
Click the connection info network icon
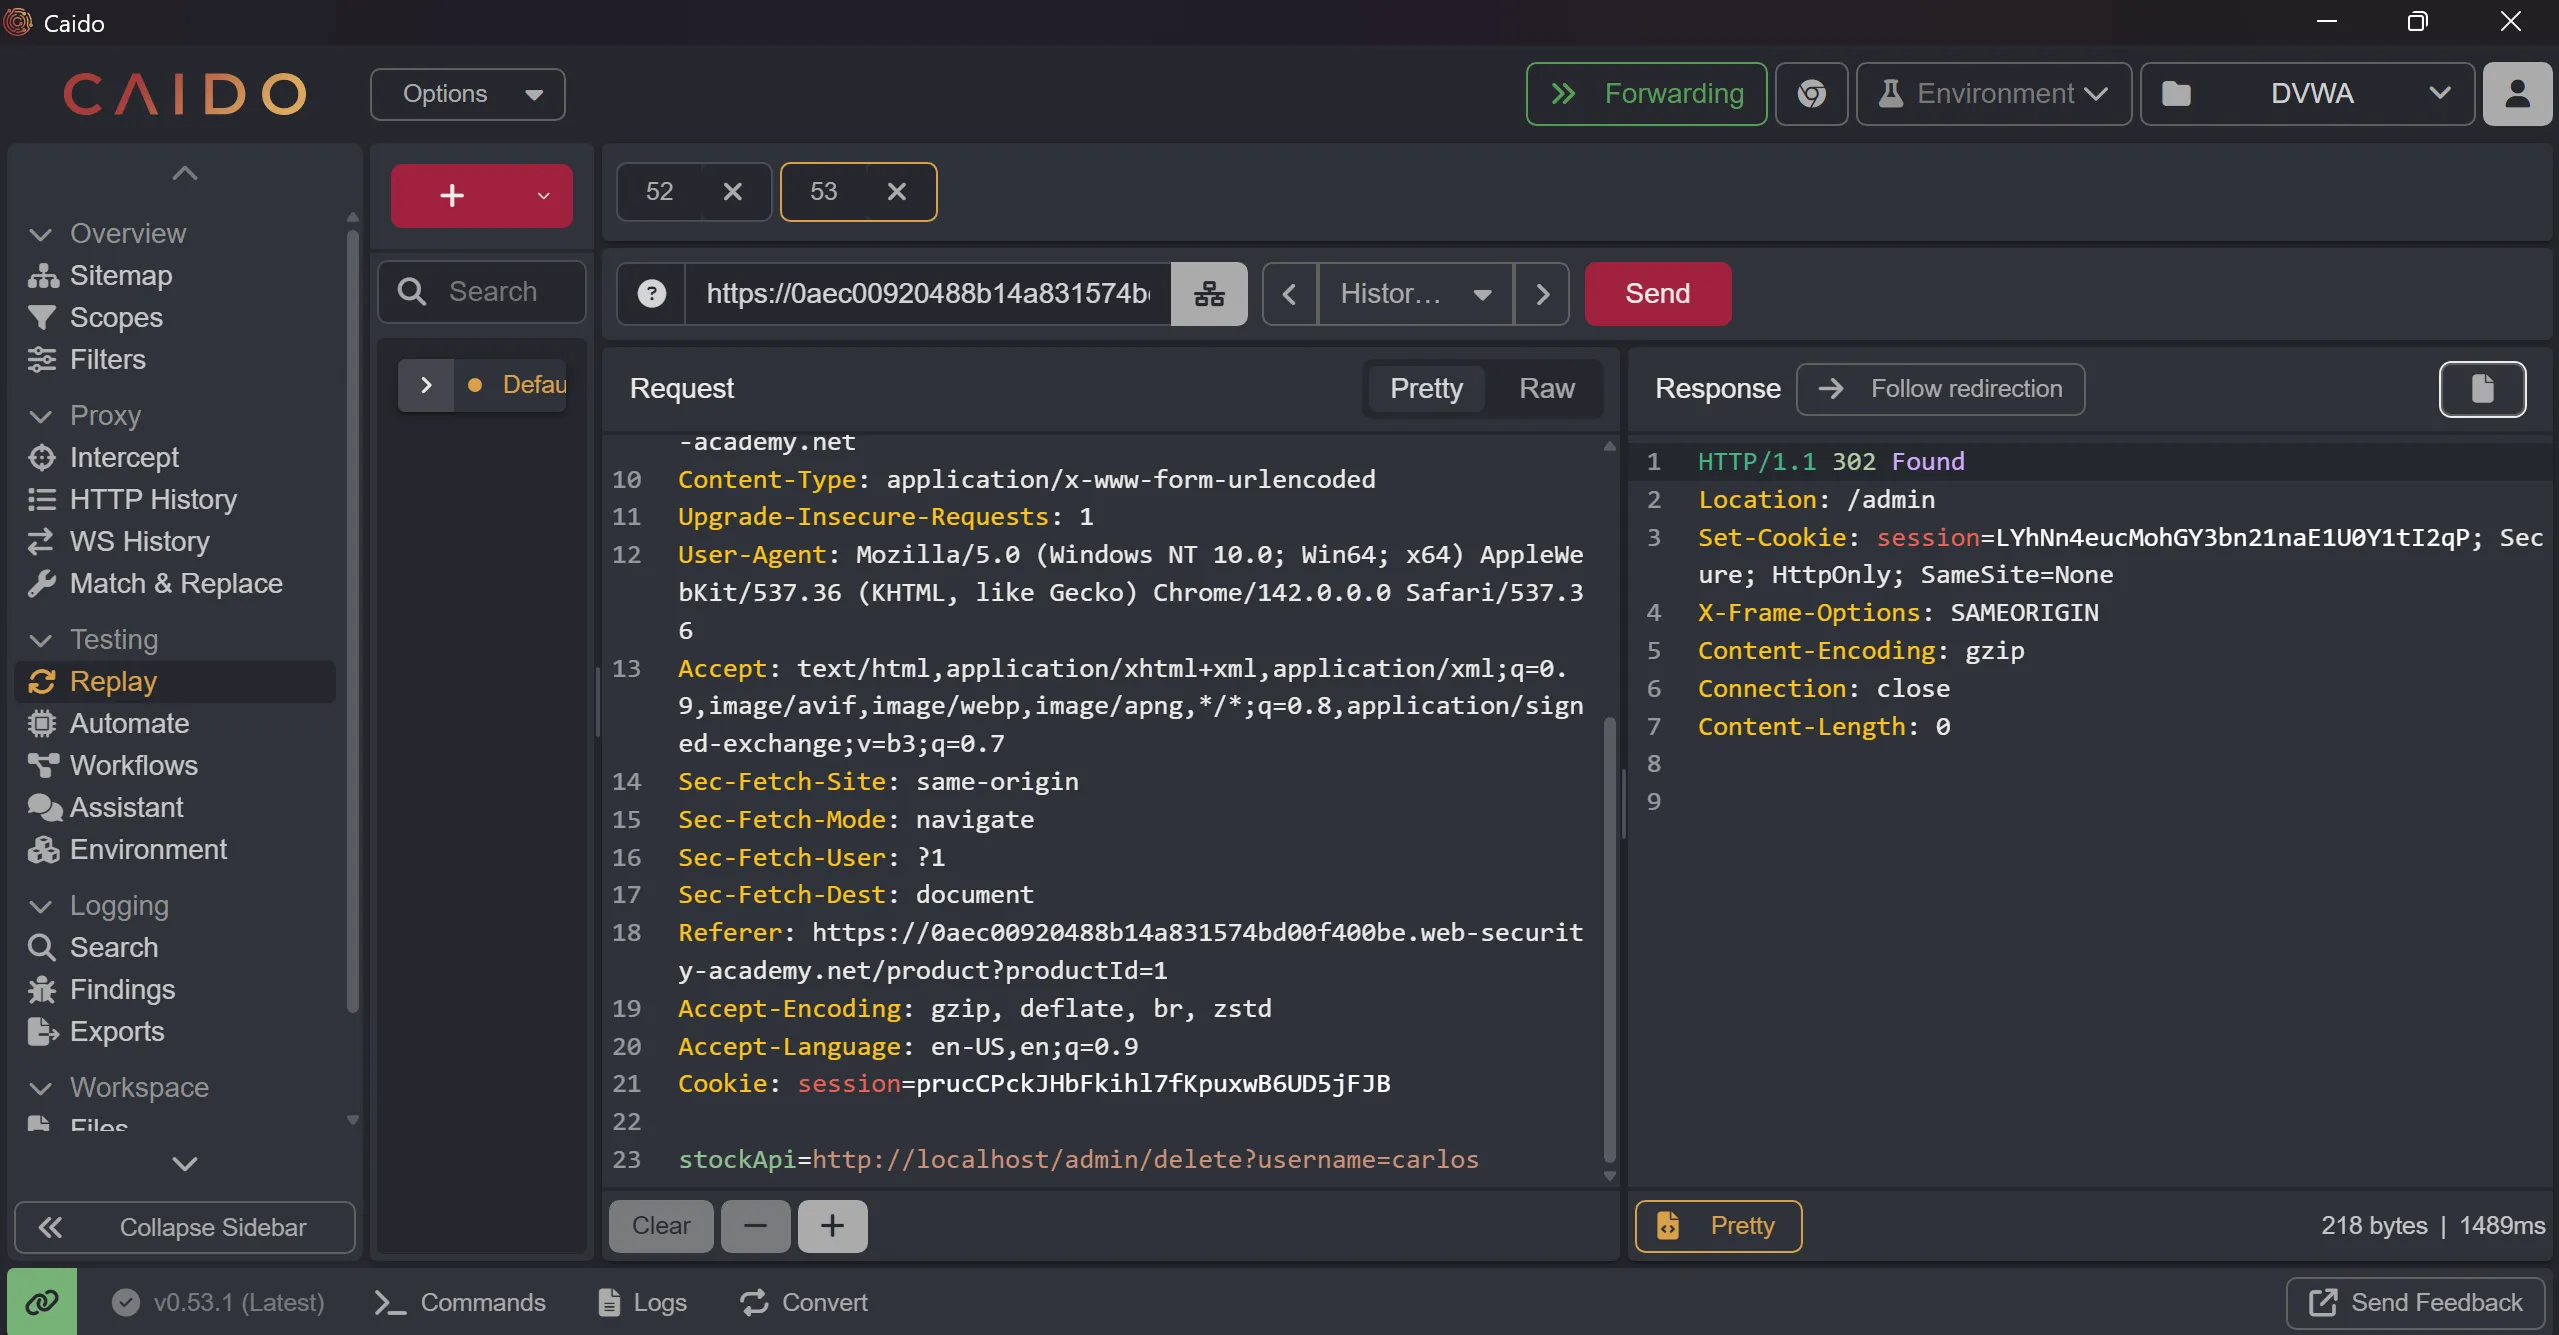pos(1209,294)
